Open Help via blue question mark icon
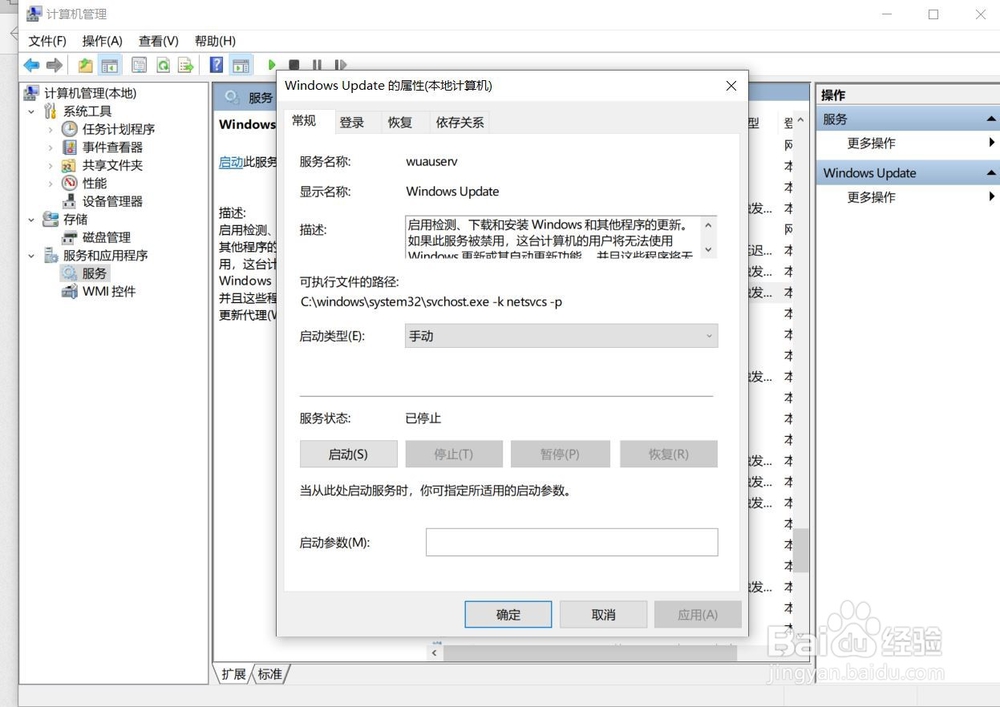This screenshot has width=1000, height=707. [x=216, y=65]
